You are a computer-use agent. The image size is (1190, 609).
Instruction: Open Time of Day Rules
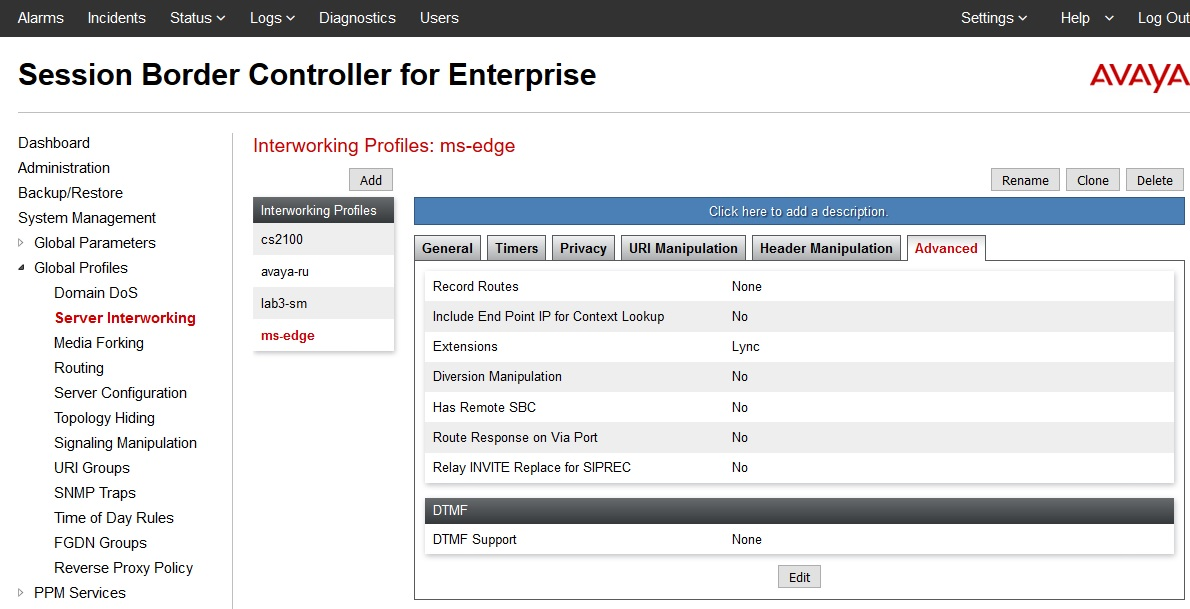[114, 519]
